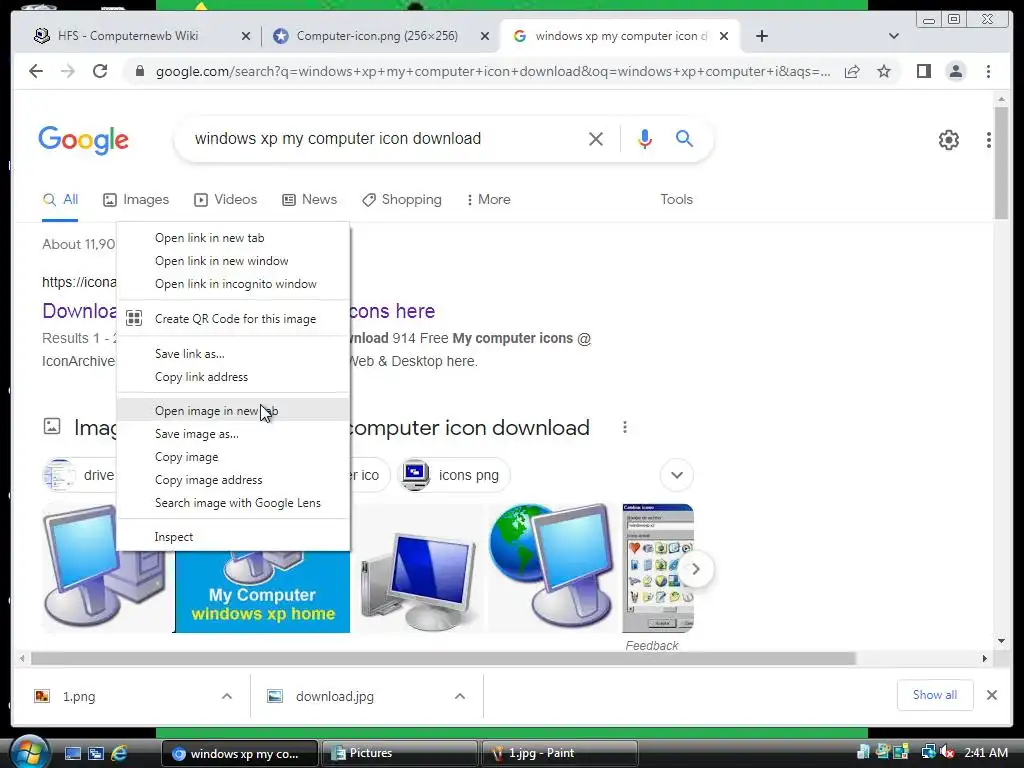Clear the Google search box text

coord(596,138)
